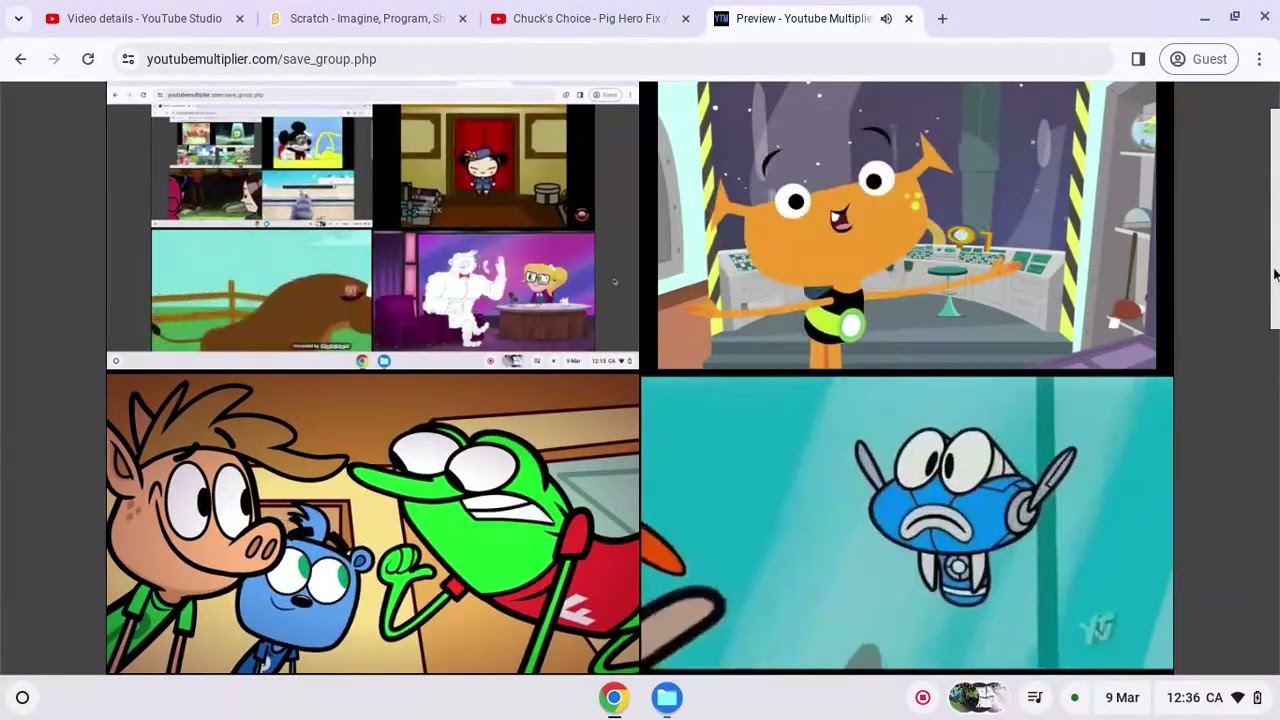The width and height of the screenshot is (1280, 720).
Task: Open Chrome from the shelf
Action: click(614, 698)
